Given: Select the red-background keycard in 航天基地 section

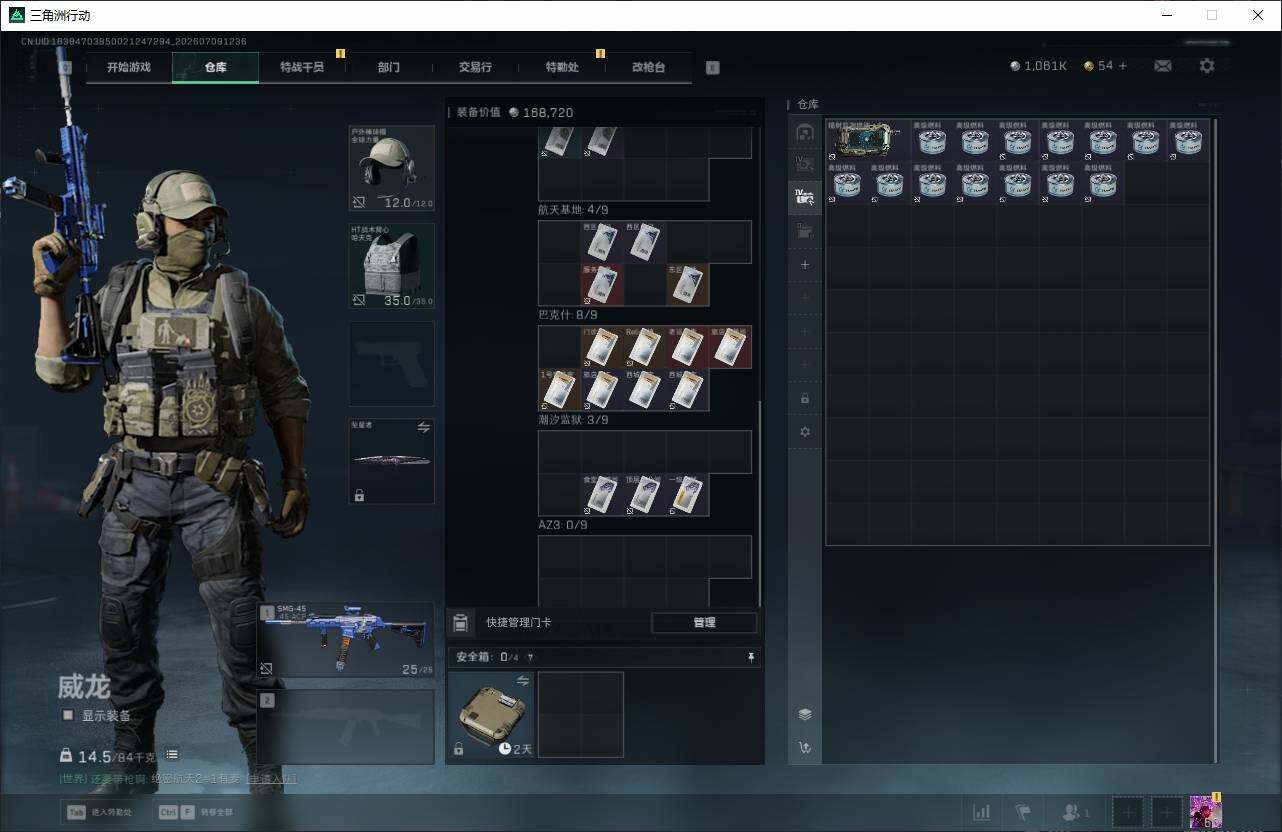Looking at the screenshot, I should (602, 284).
